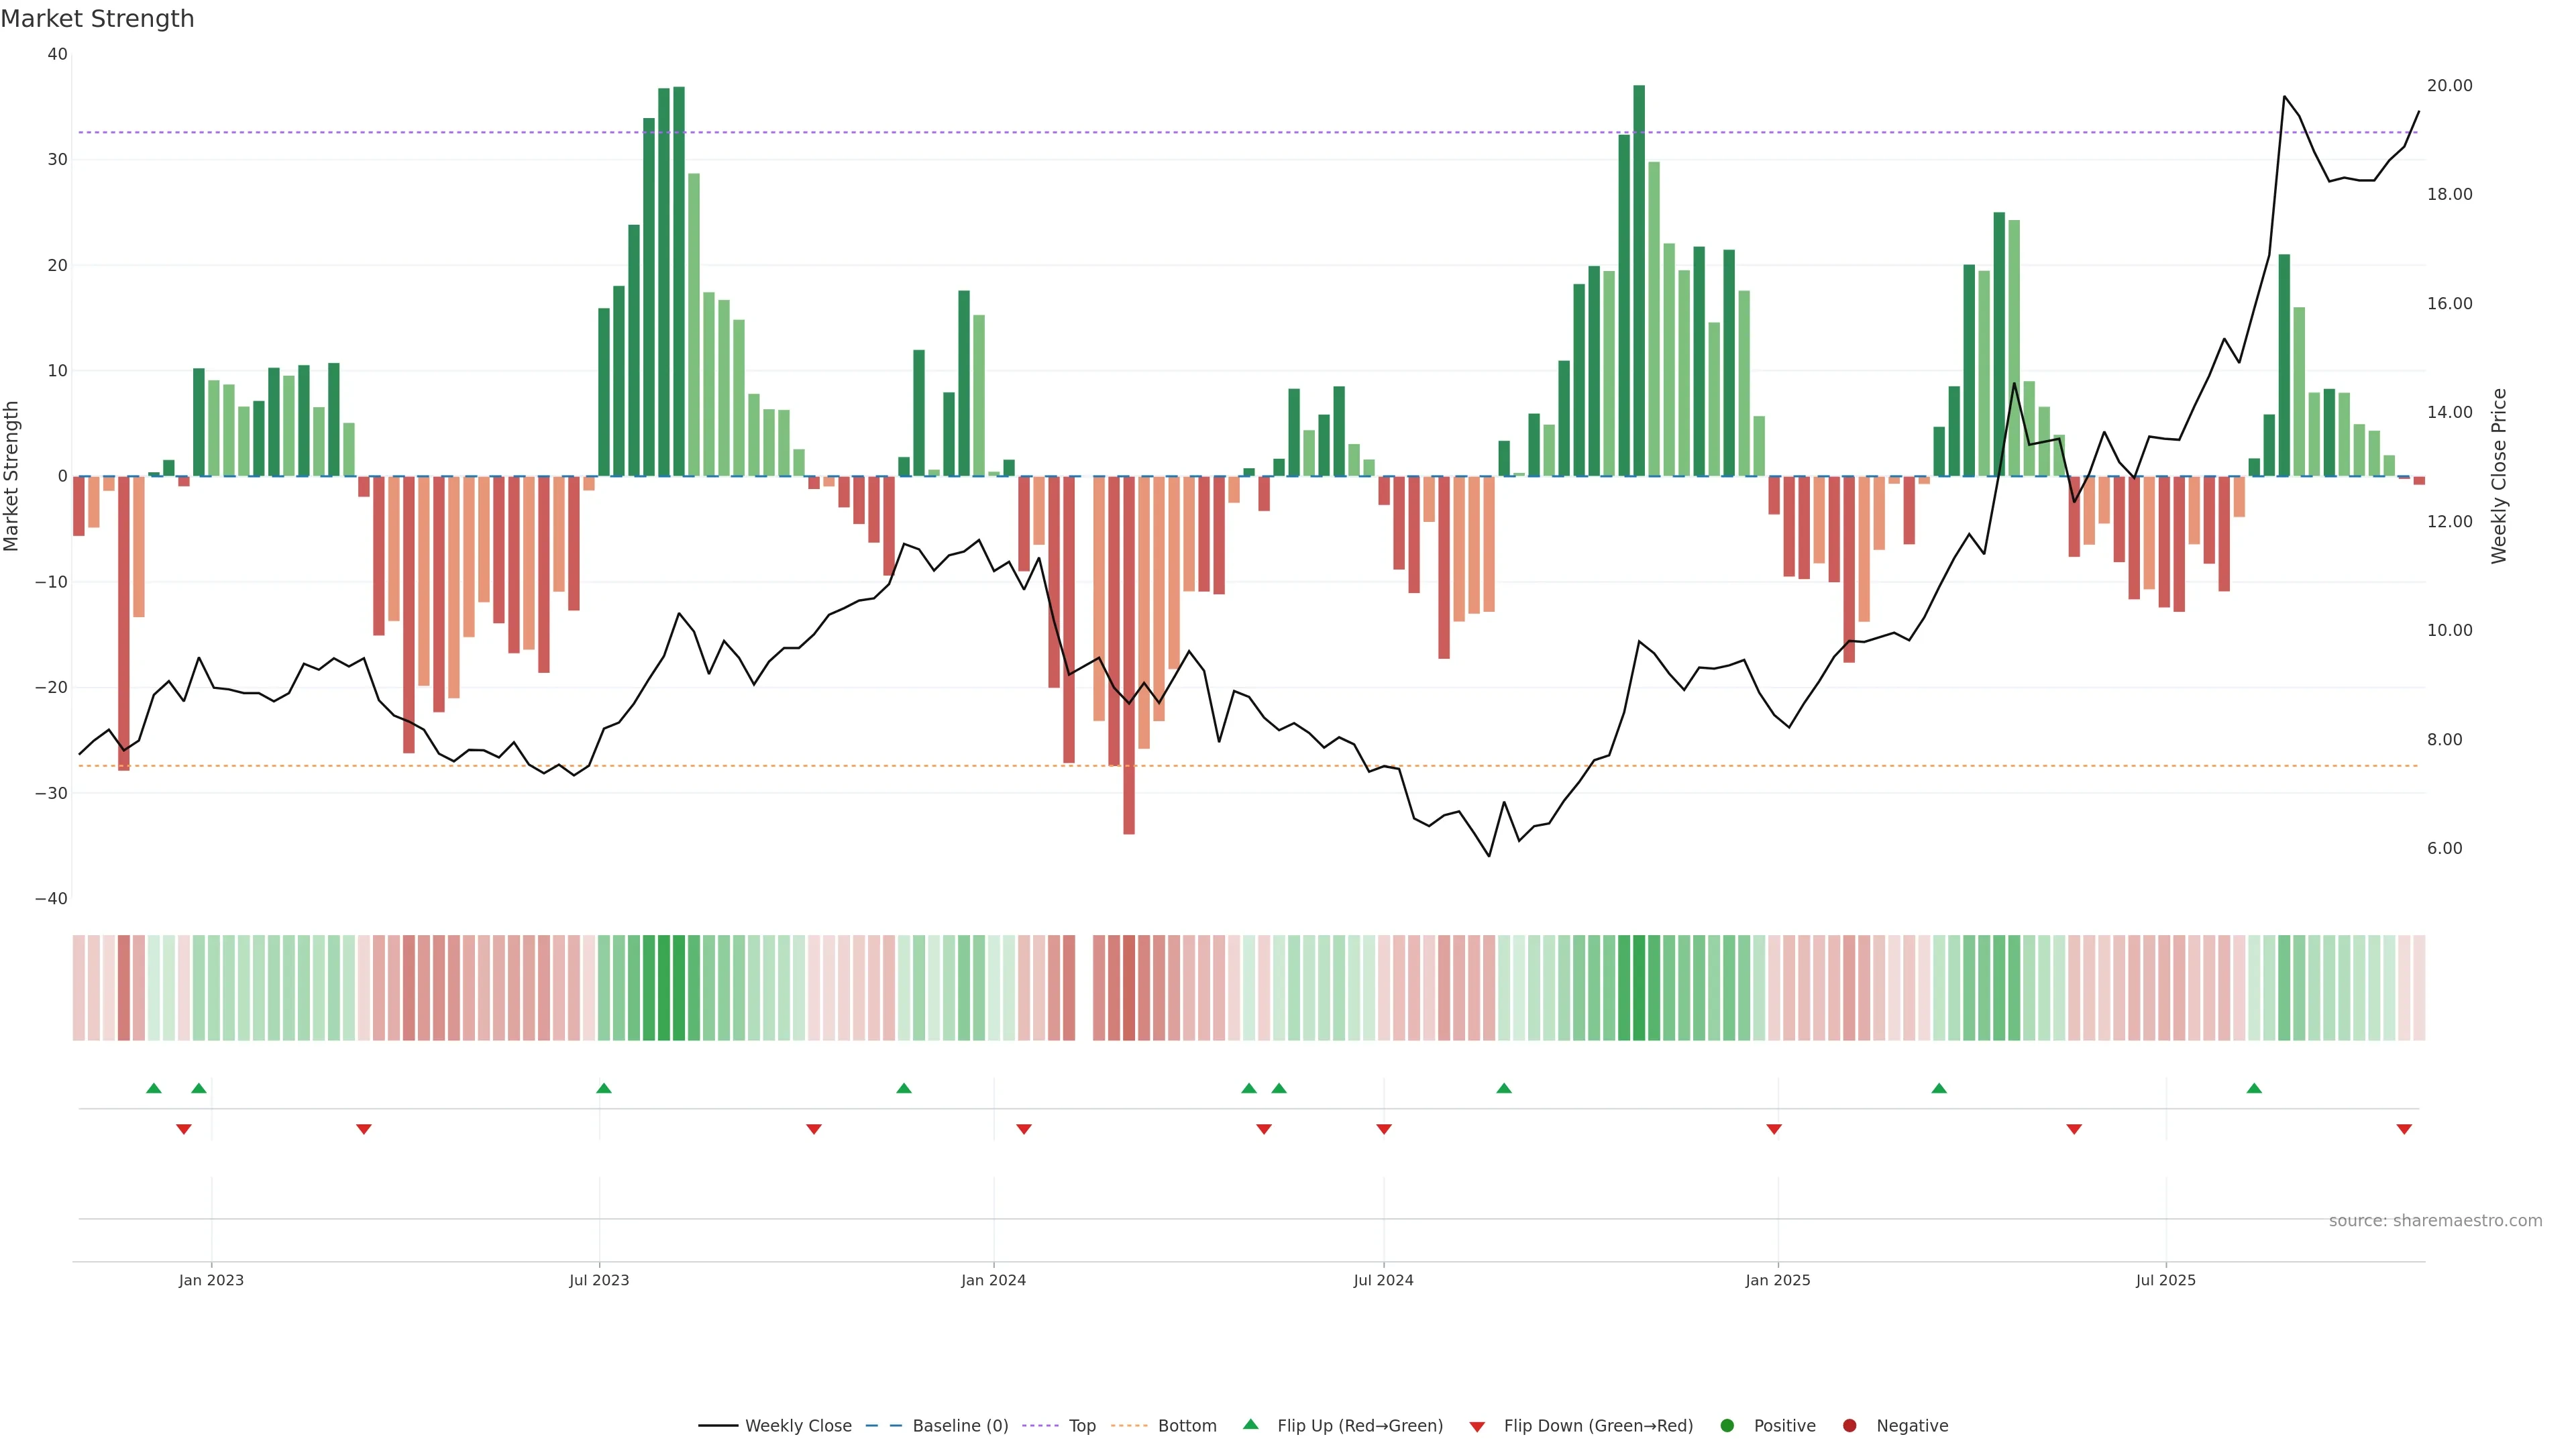
Task: Click the Flip Up marker at Jul 2023
Action: [x=604, y=1088]
